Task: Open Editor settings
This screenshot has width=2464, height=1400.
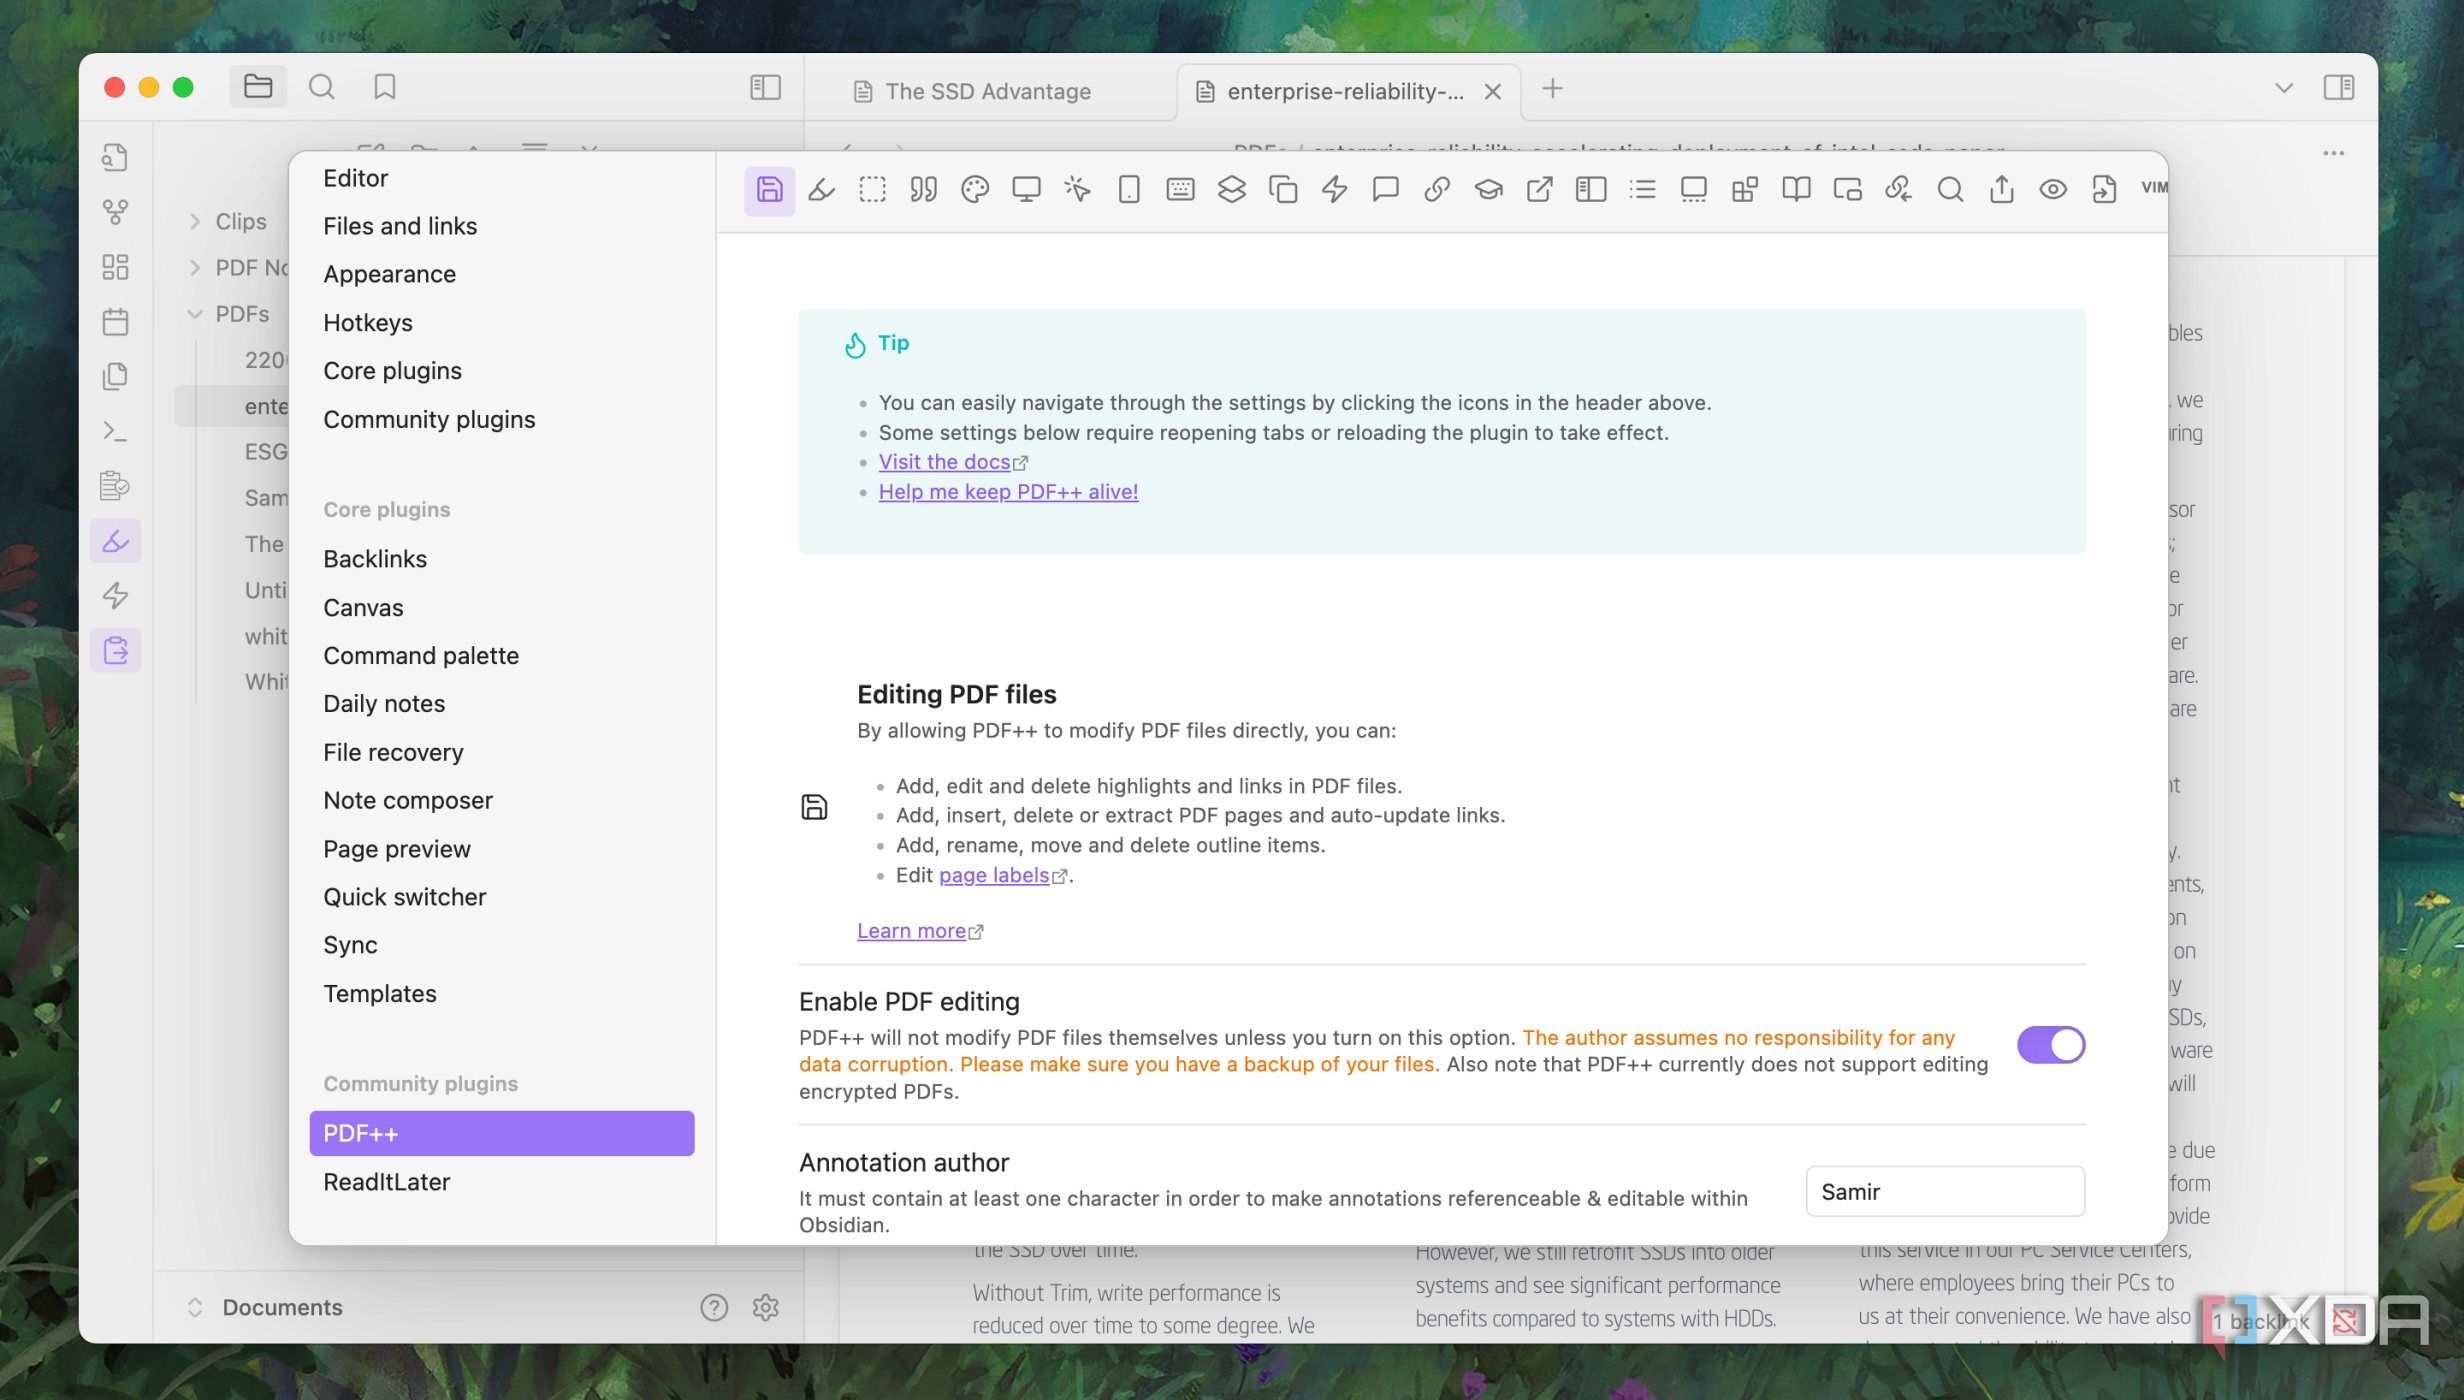Action: 355,178
